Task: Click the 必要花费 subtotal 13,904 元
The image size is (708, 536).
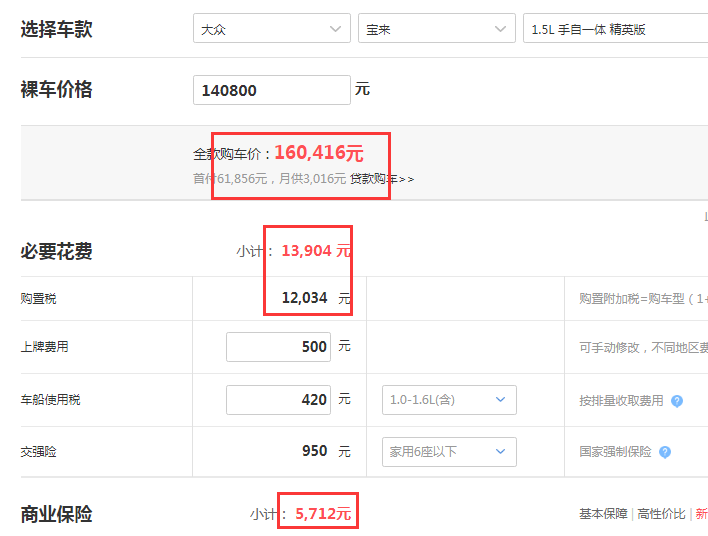Action: (x=316, y=251)
